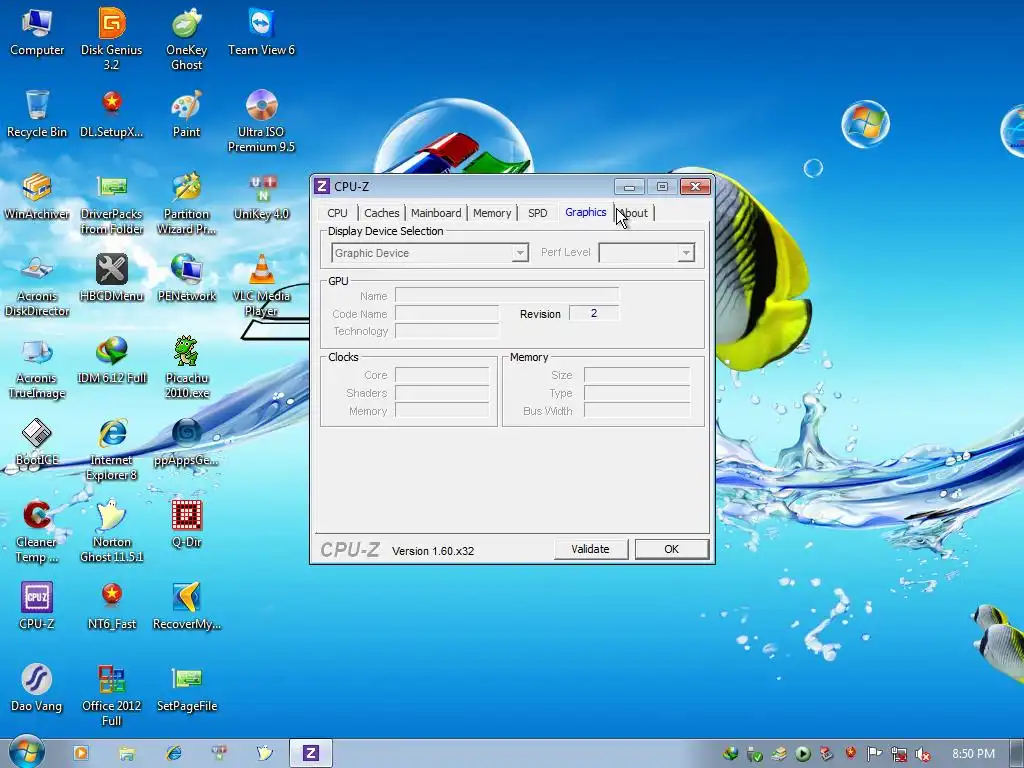Launch Internet Explorer from taskbar
This screenshot has height=768, width=1024.
point(173,754)
